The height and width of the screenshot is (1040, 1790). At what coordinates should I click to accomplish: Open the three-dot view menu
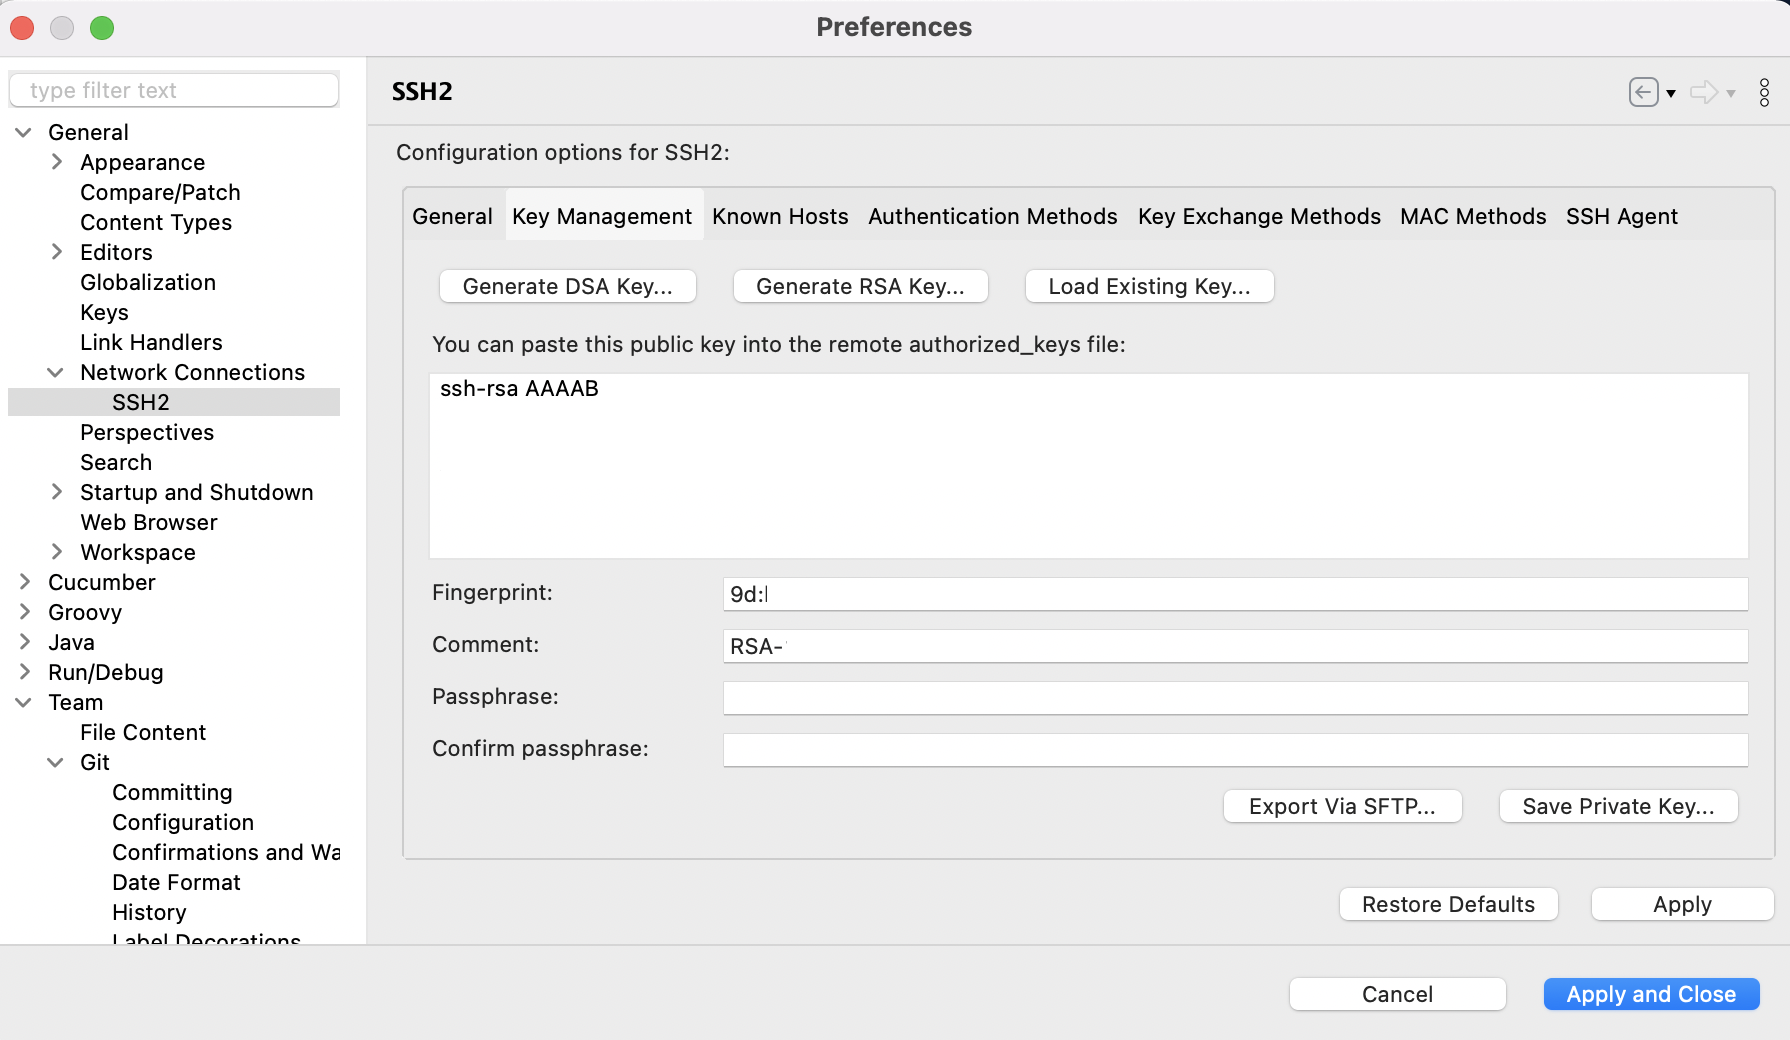(1763, 92)
